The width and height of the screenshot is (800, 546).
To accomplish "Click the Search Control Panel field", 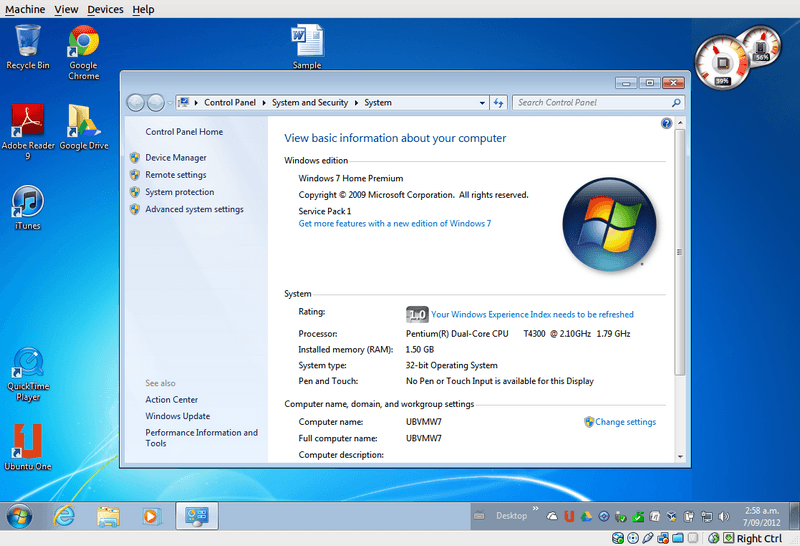I will click(592, 103).
